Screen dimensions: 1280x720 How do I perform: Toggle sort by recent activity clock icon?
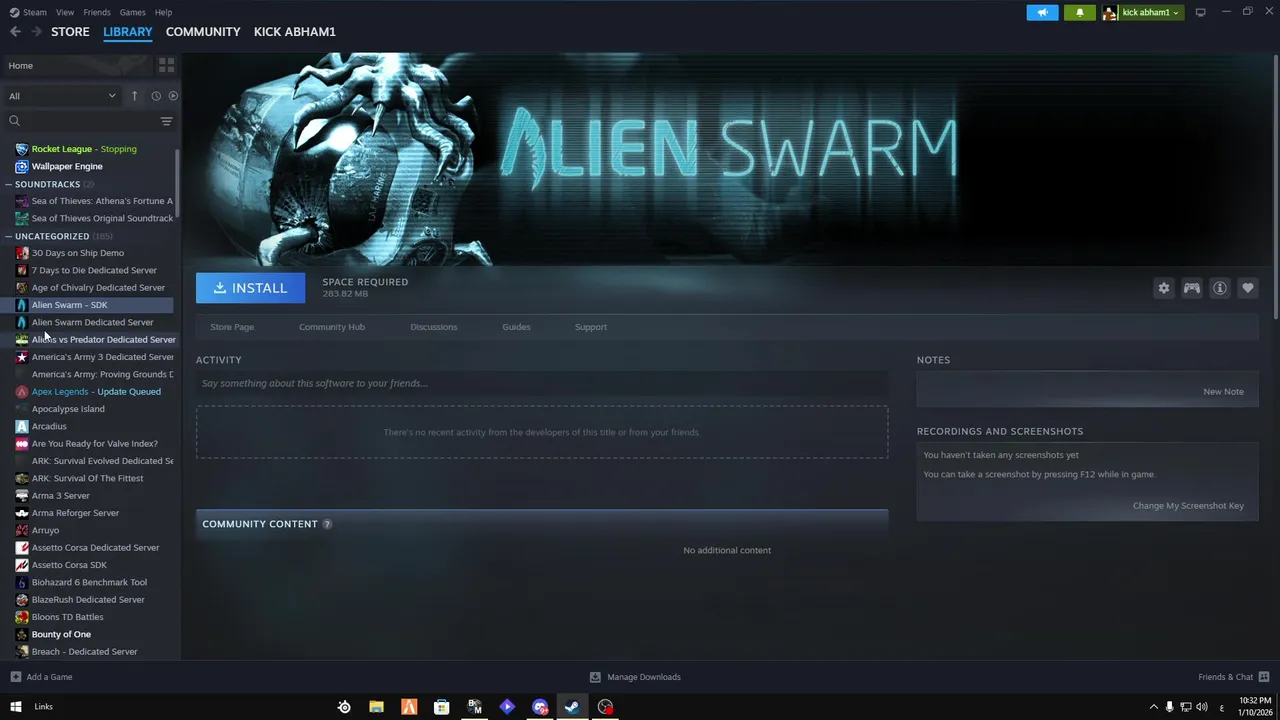point(156,96)
